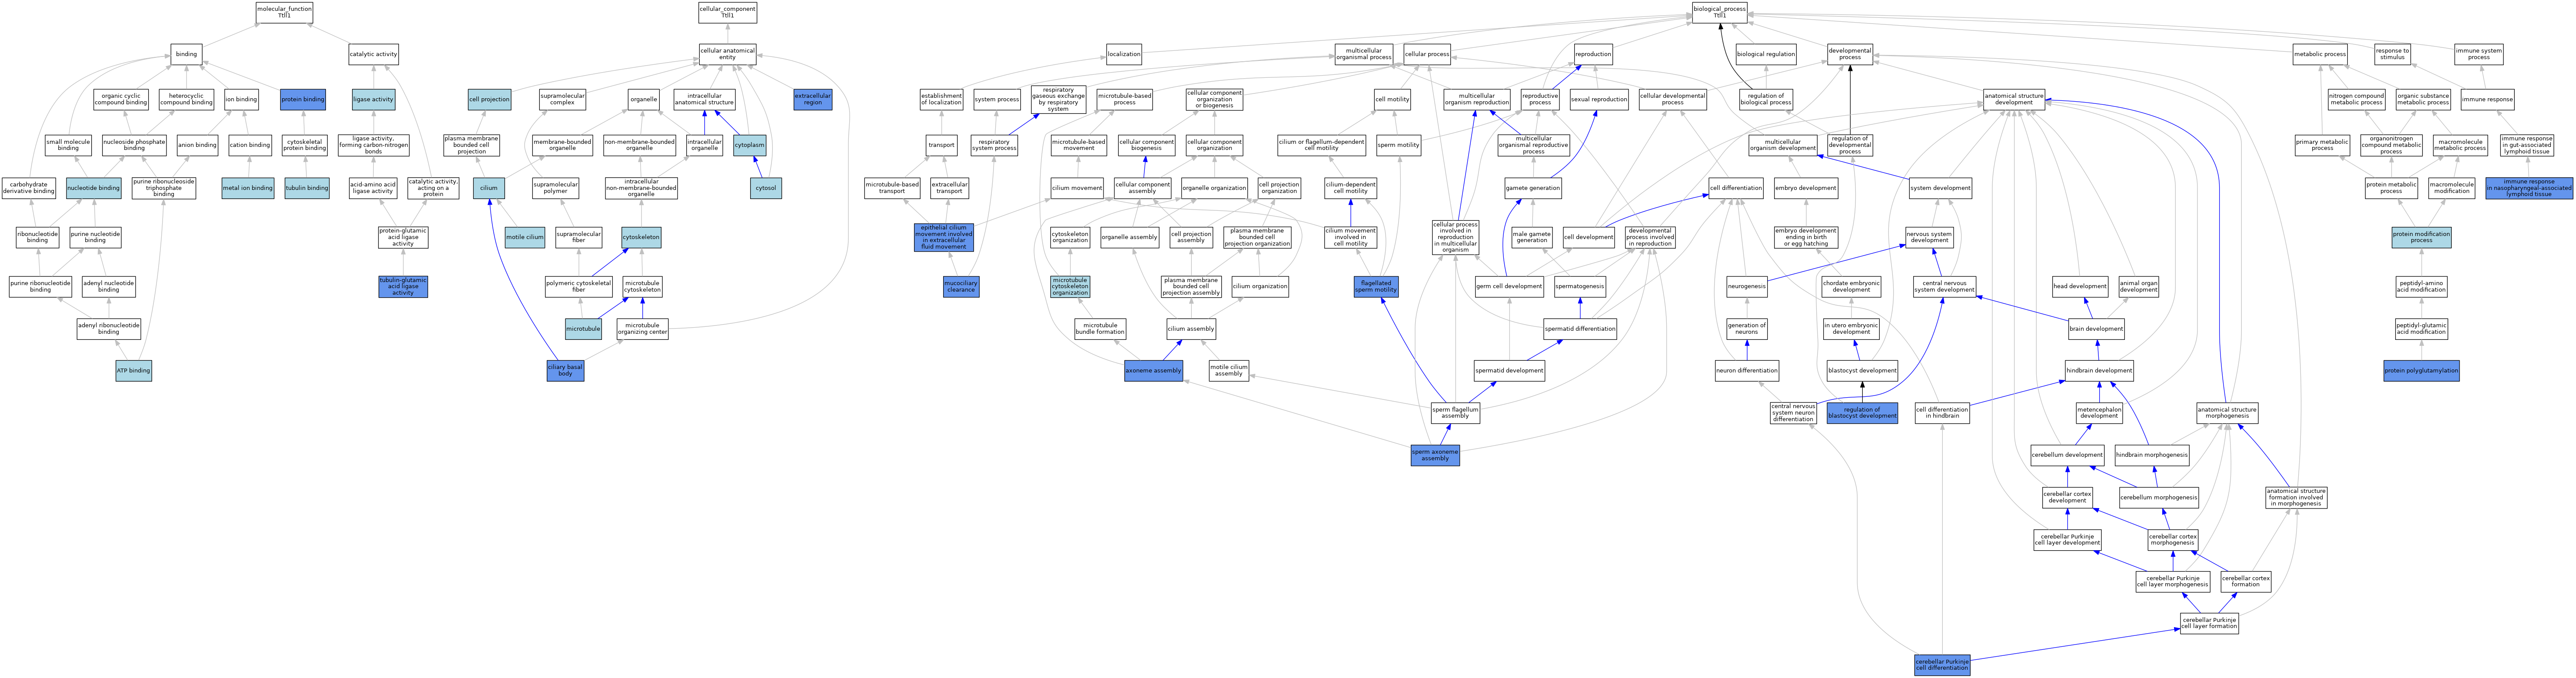Click 'intracellular anatomical structure' node
Screen dimensions: 2576x678
[x=704, y=100]
